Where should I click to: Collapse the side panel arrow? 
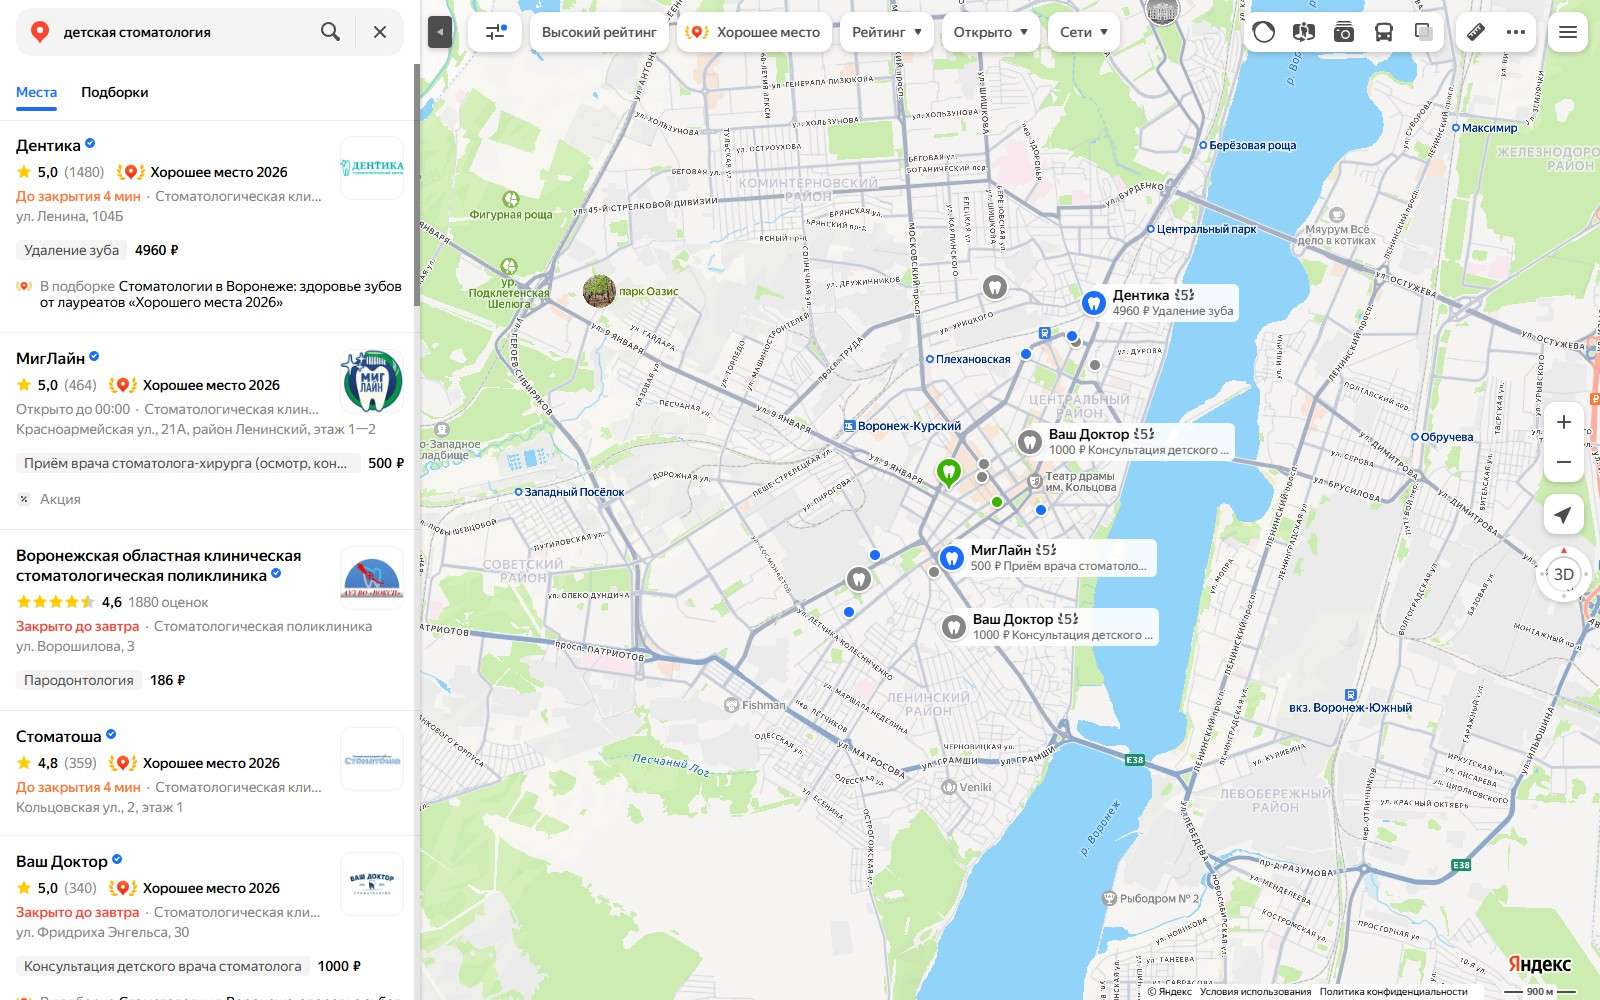(440, 32)
